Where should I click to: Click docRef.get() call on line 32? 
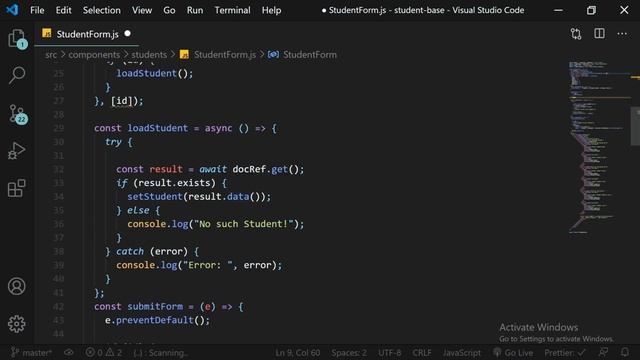267,169
